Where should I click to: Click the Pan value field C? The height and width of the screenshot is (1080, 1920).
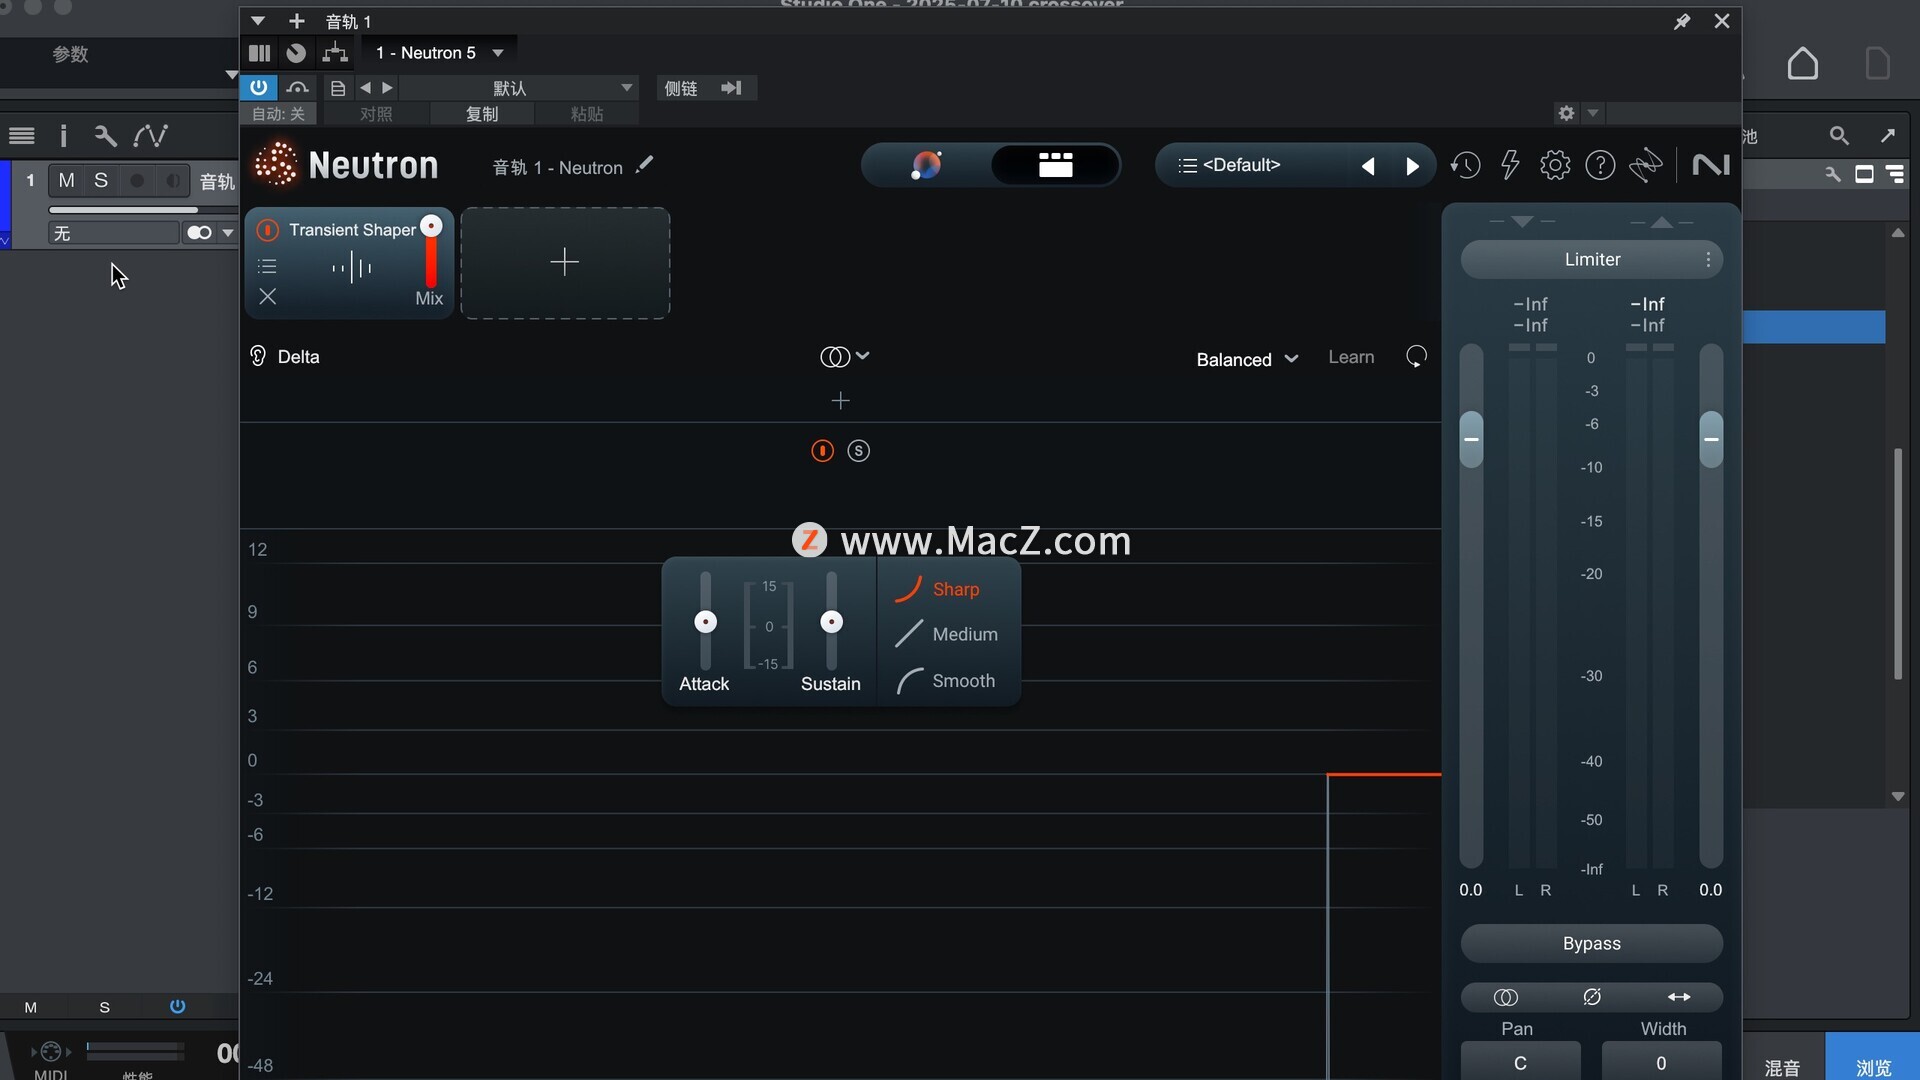[1520, 1062]
